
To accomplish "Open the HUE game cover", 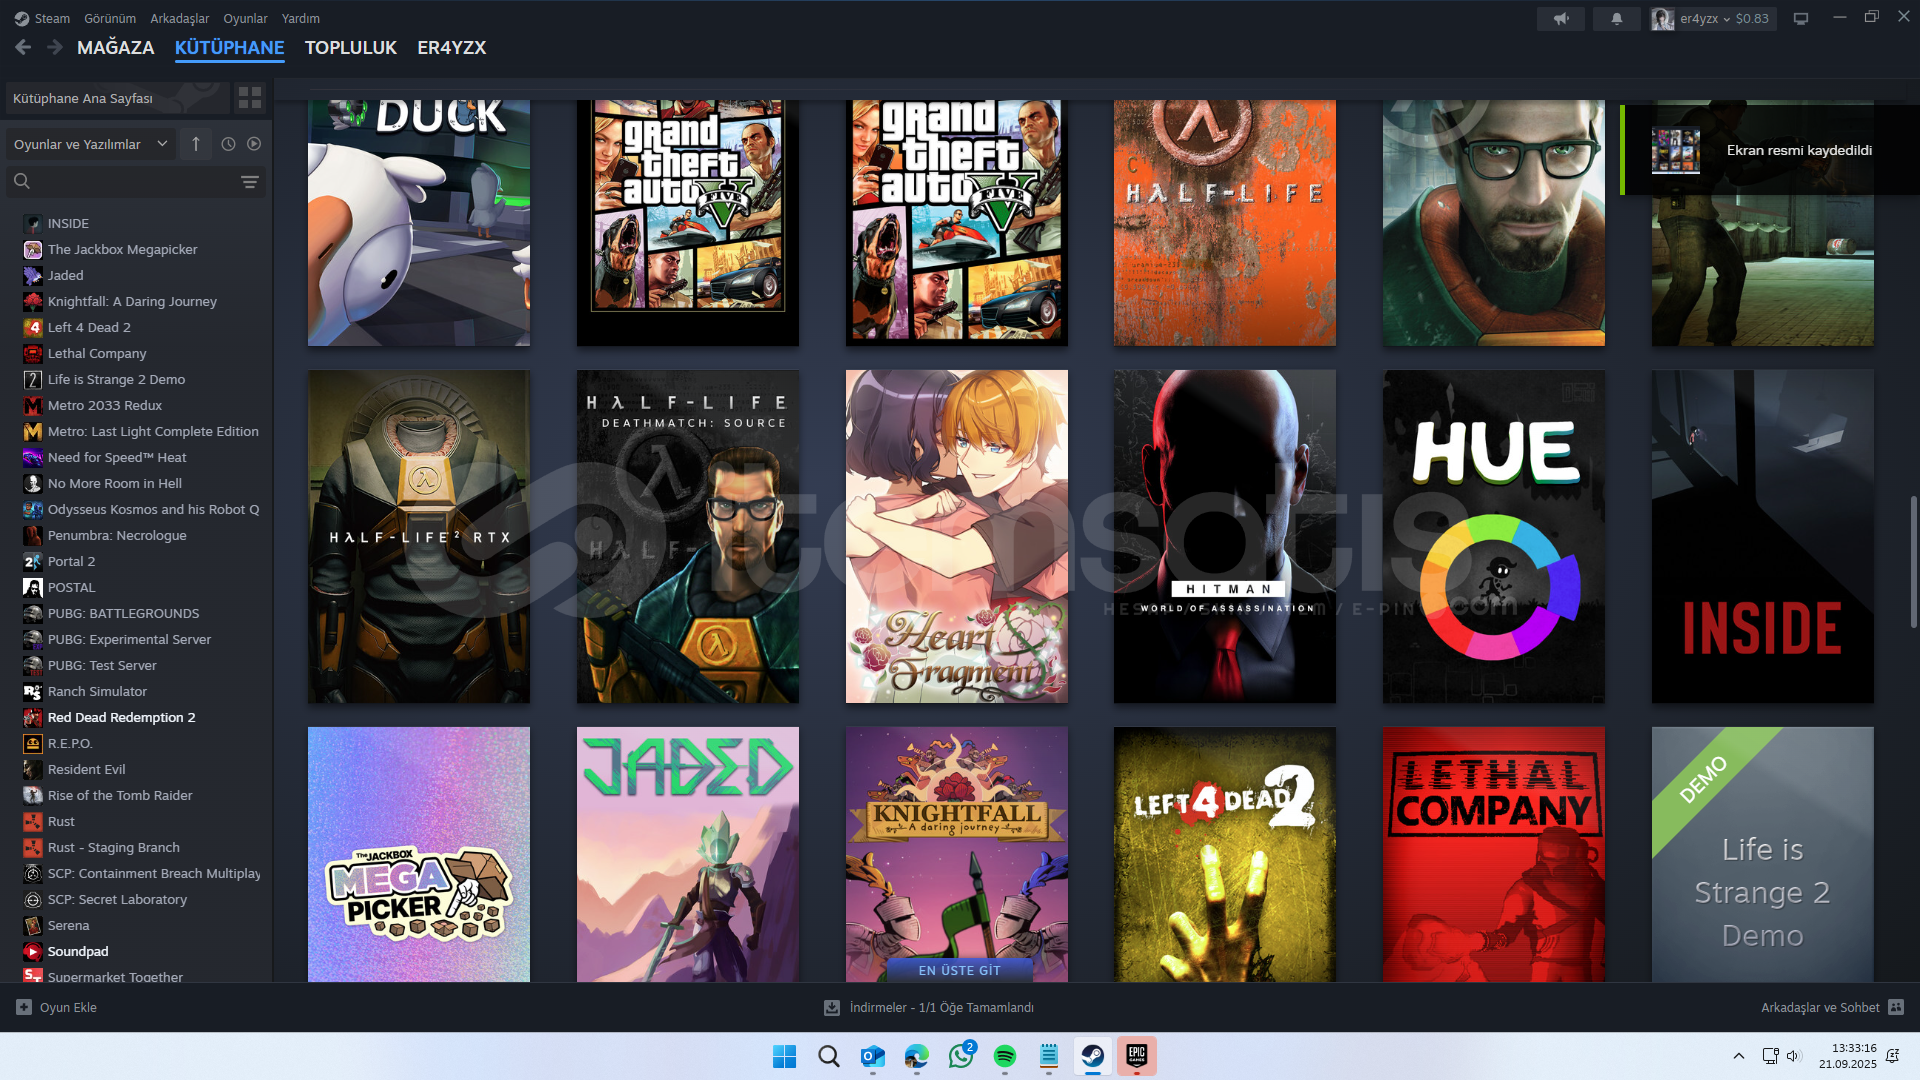I will [x=1494, y=537].
